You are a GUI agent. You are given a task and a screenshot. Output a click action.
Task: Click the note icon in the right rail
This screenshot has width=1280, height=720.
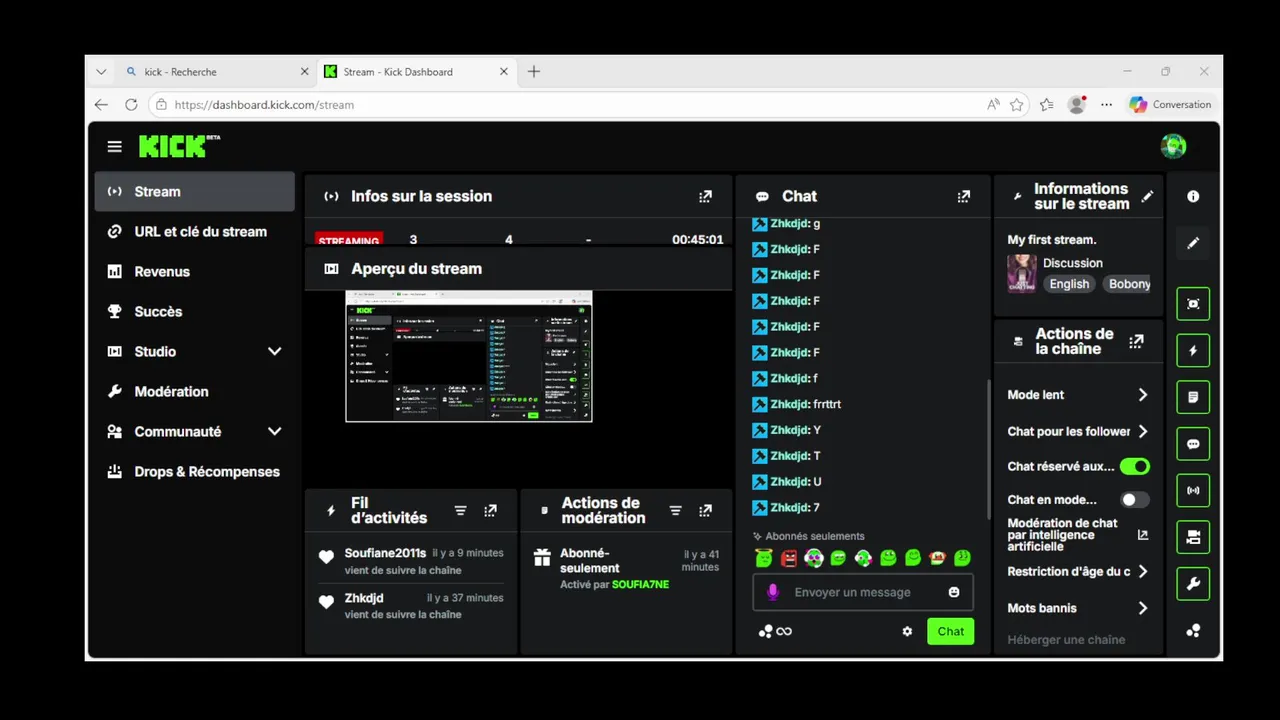(x=1193, y=397)
